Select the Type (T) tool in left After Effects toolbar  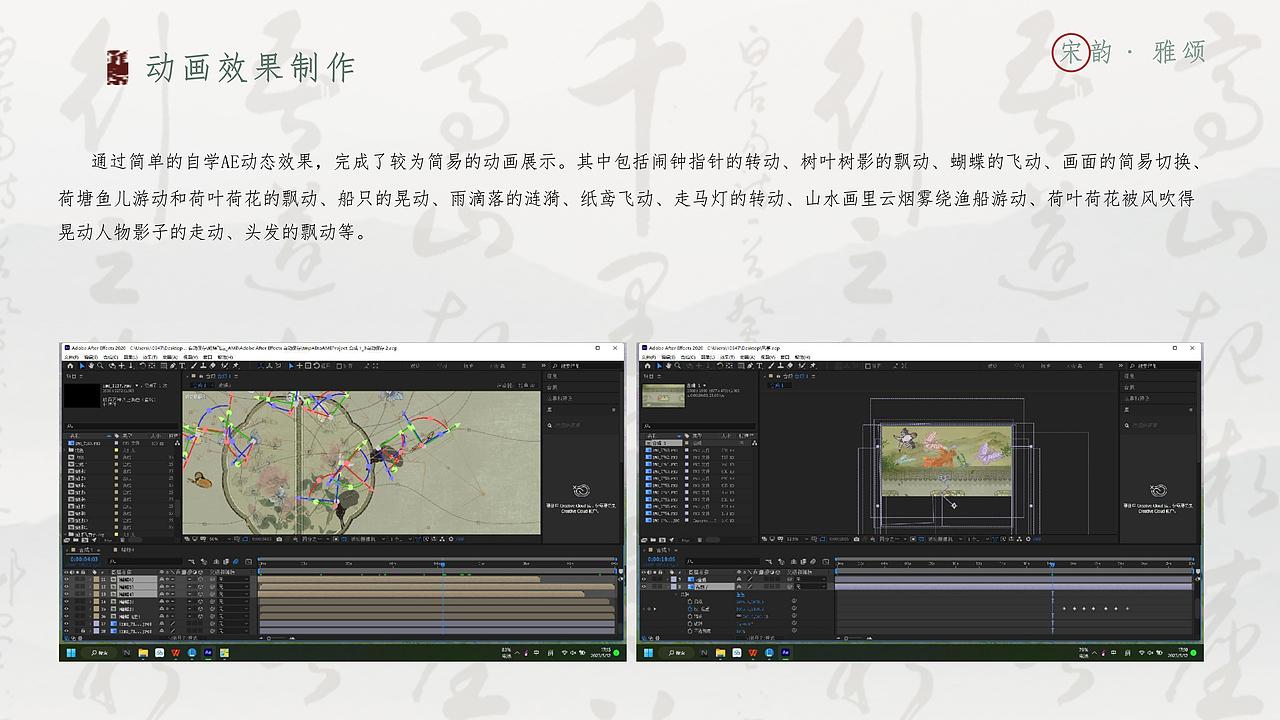coord(182,366)
